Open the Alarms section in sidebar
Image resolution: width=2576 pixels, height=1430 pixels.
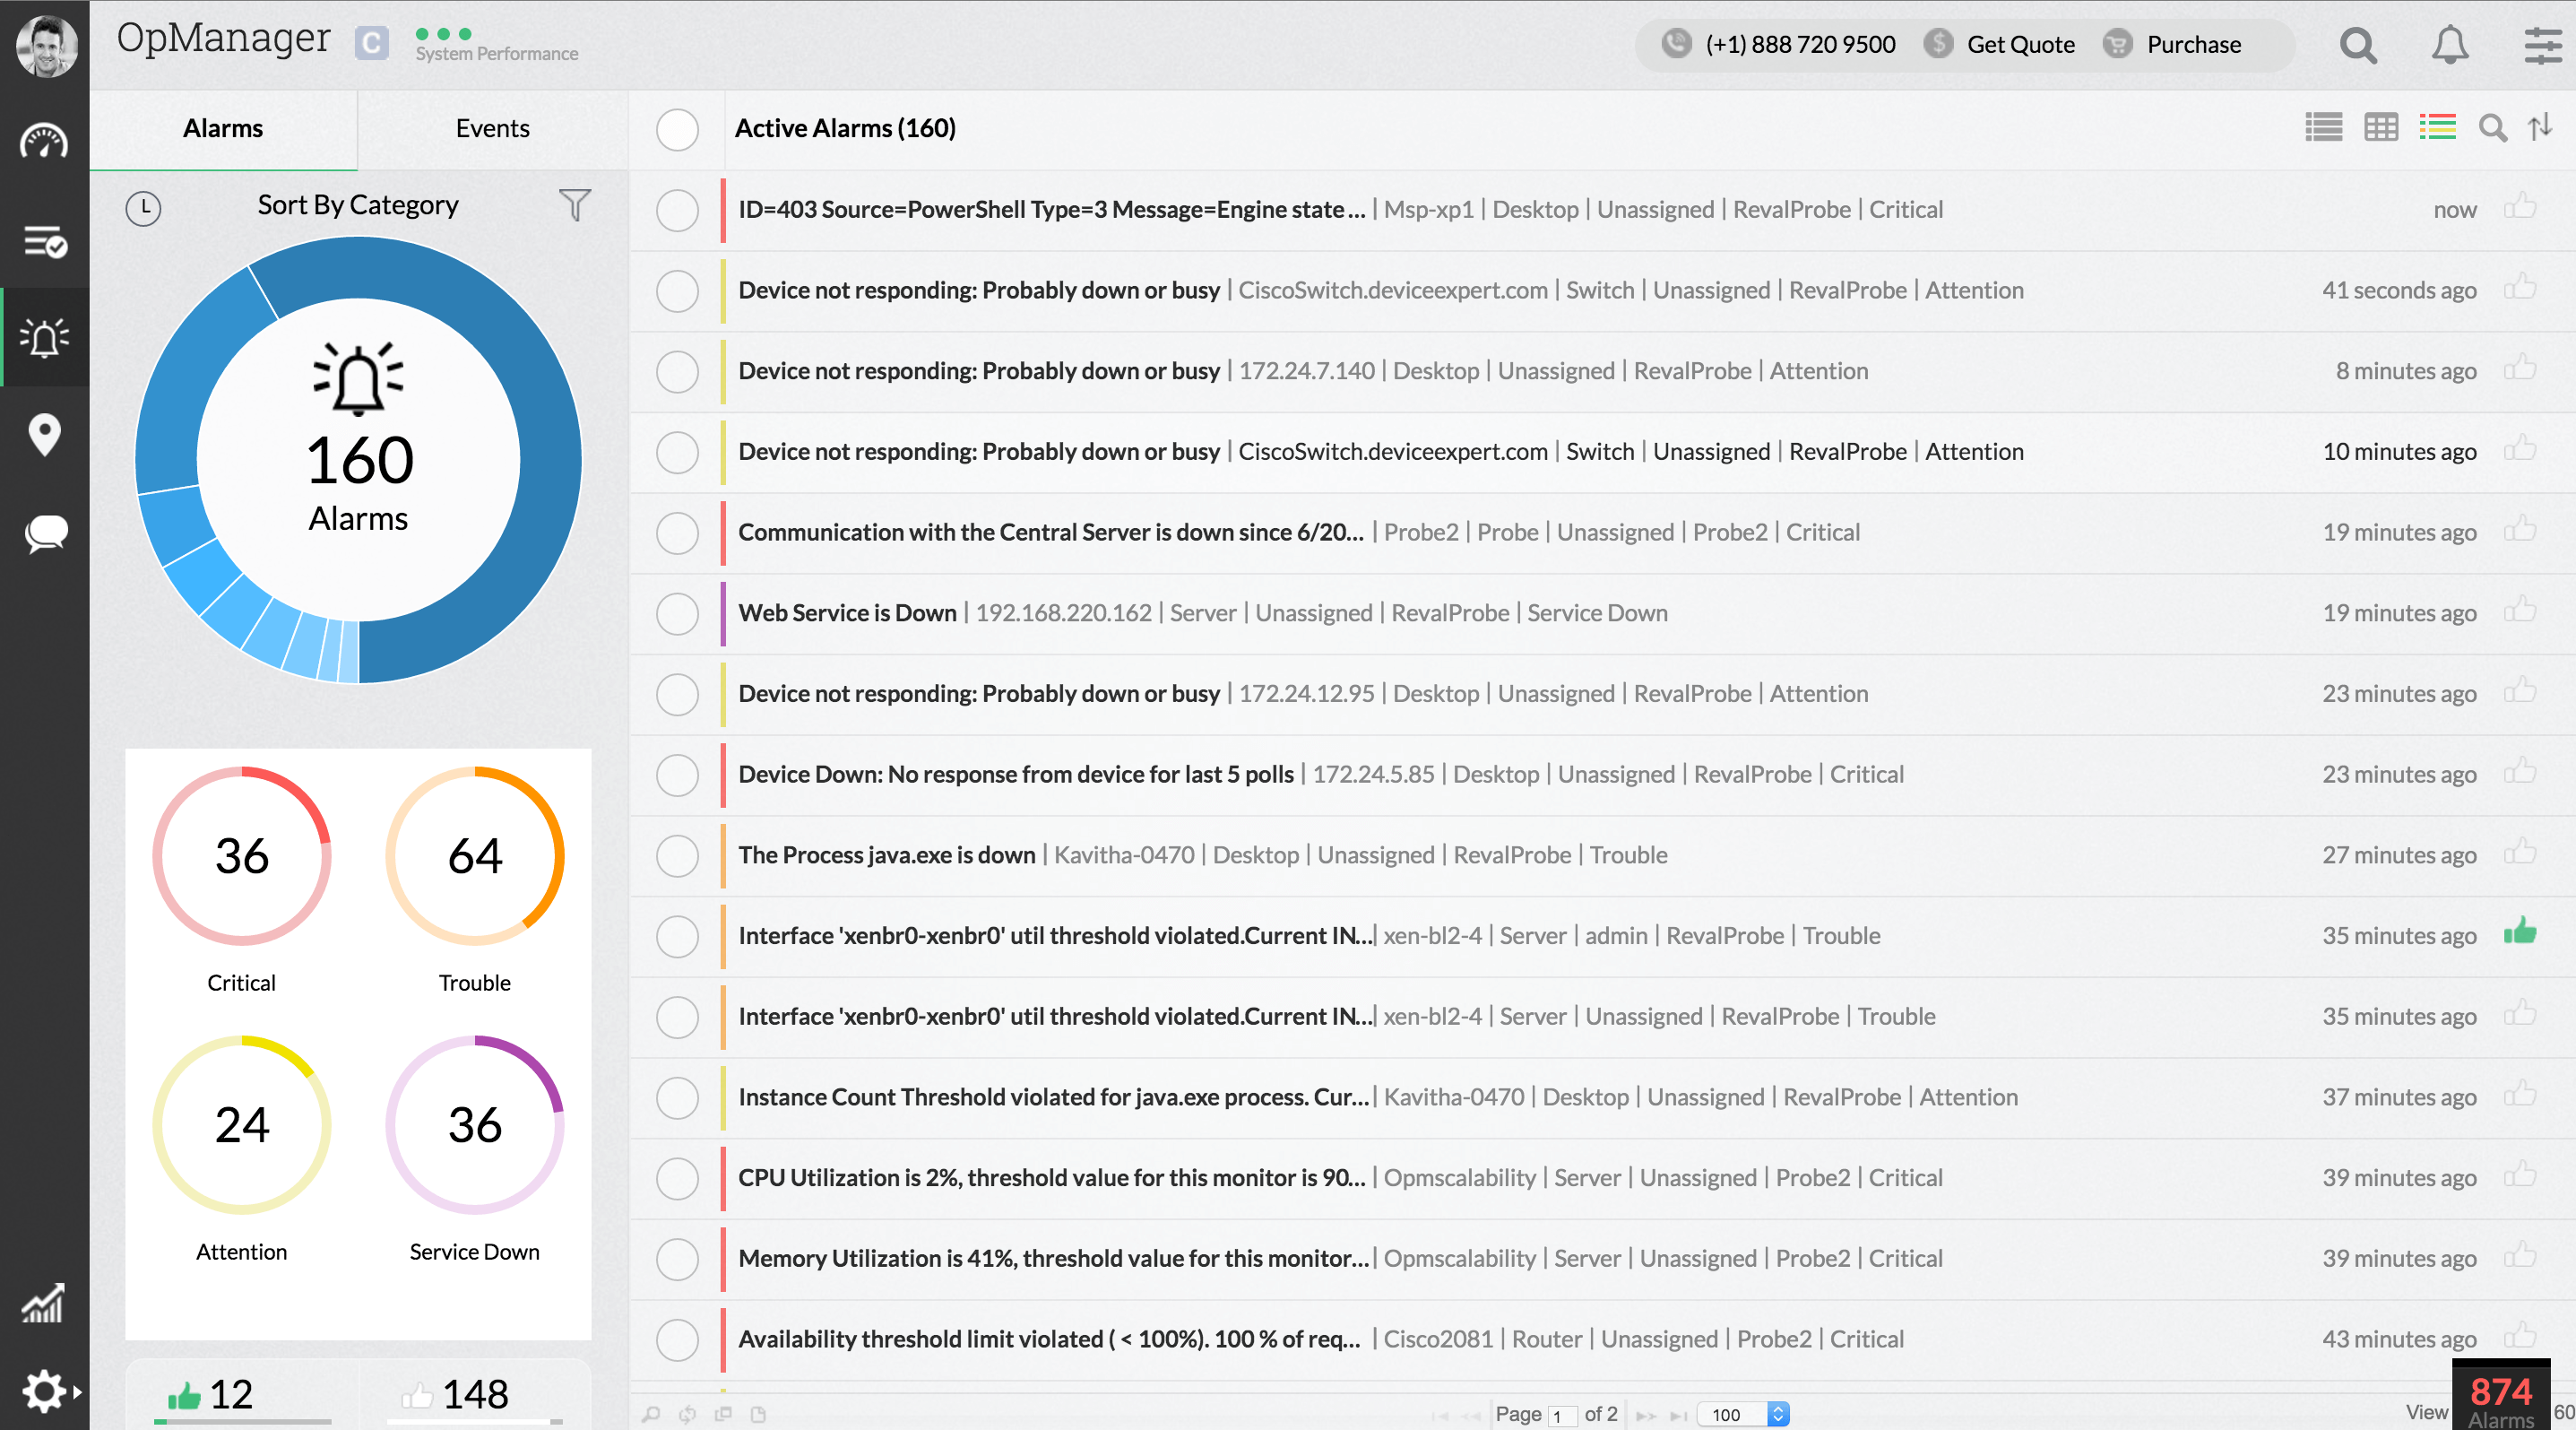click(44, 338)
